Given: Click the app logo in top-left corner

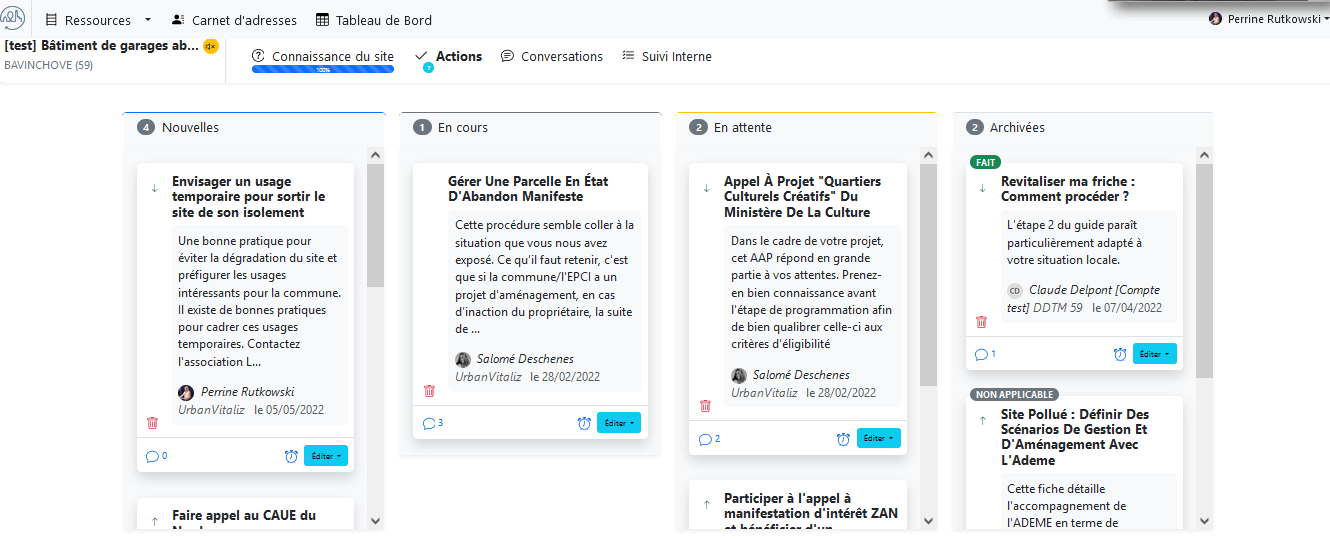Looking at the screenshot, I should (x=15, y=19).
